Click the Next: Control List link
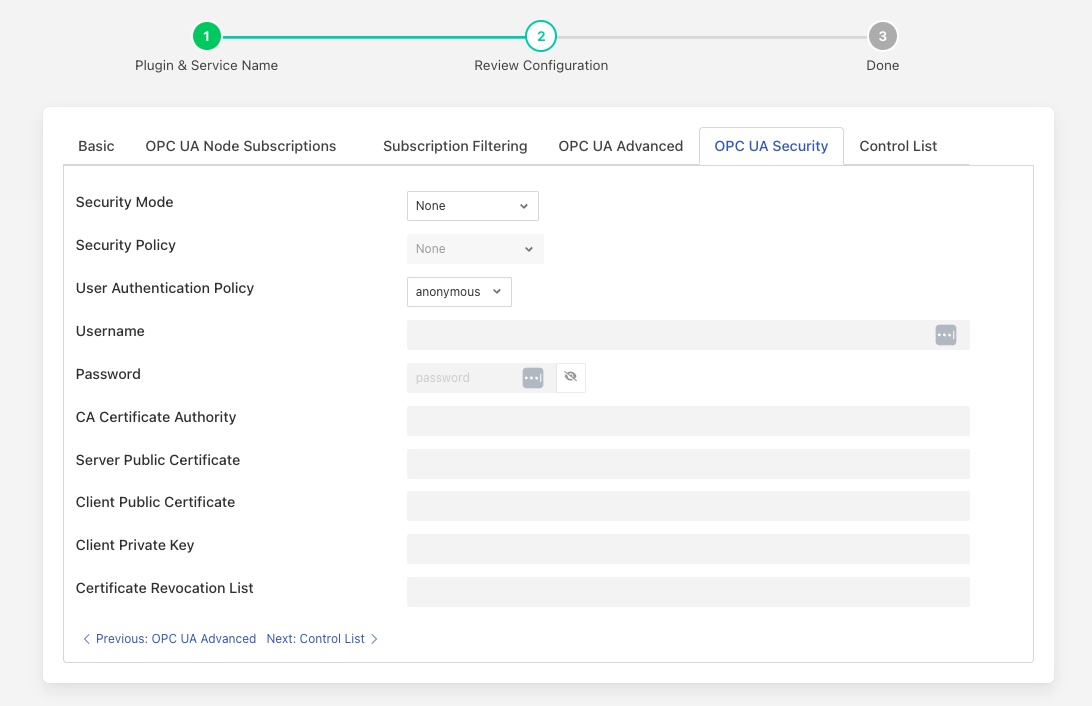 click(316, 638)
